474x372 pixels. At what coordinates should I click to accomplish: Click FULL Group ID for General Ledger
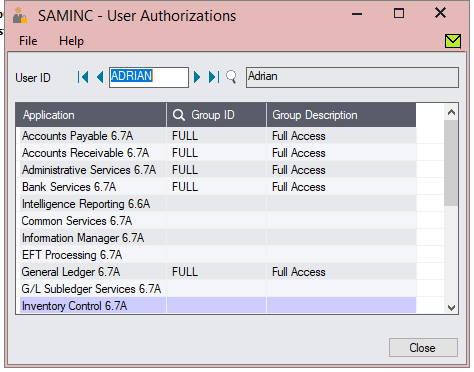pyautogui.click(x=185, y=272)
